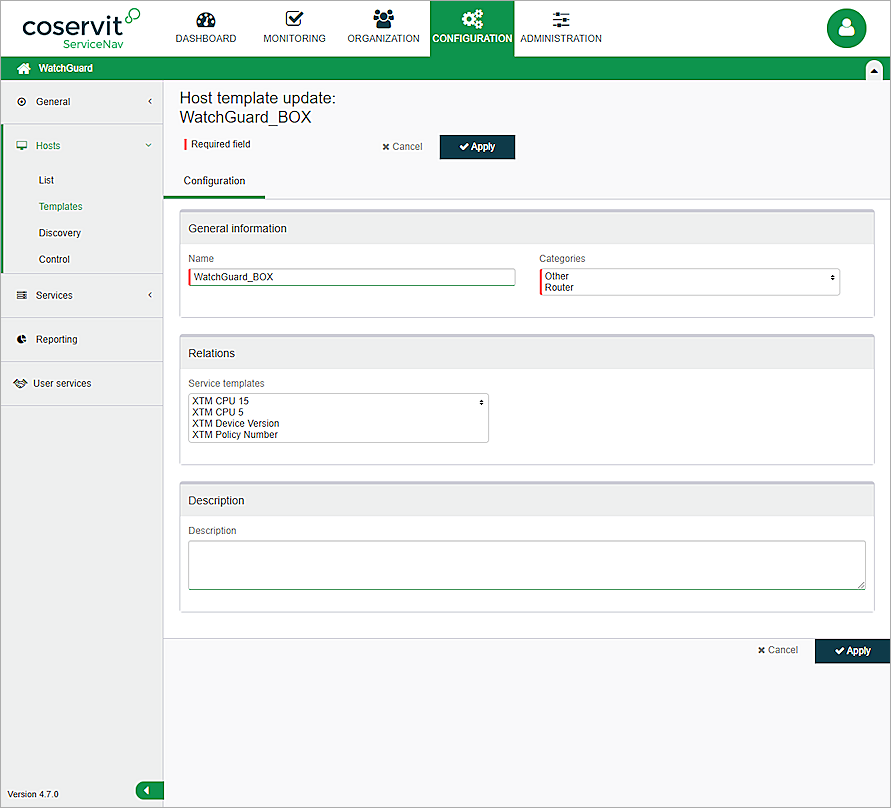Collapse the green WatchGuard banner arrow
The height and width of the screenshot is (808, 891).
pyautogui.click(x=874, y=68)
